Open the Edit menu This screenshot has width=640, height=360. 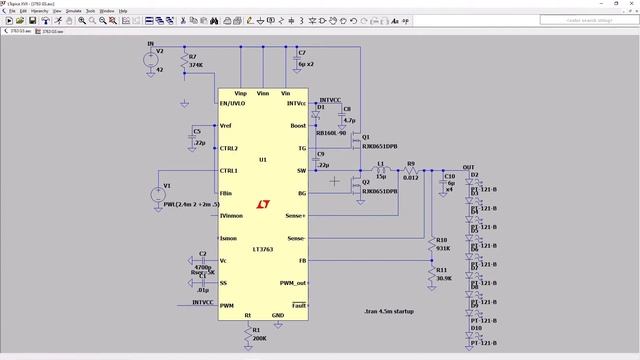click(23, 11)
